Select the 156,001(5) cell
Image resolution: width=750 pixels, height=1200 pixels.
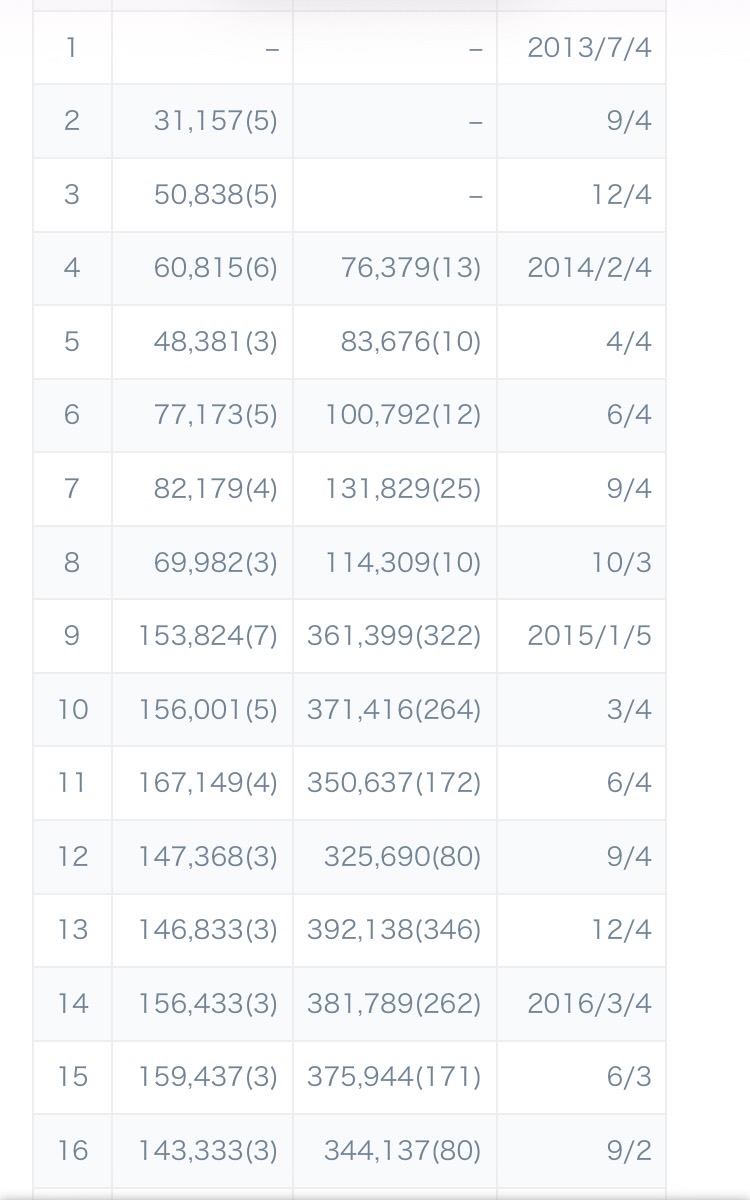click(x=207, y=709)
